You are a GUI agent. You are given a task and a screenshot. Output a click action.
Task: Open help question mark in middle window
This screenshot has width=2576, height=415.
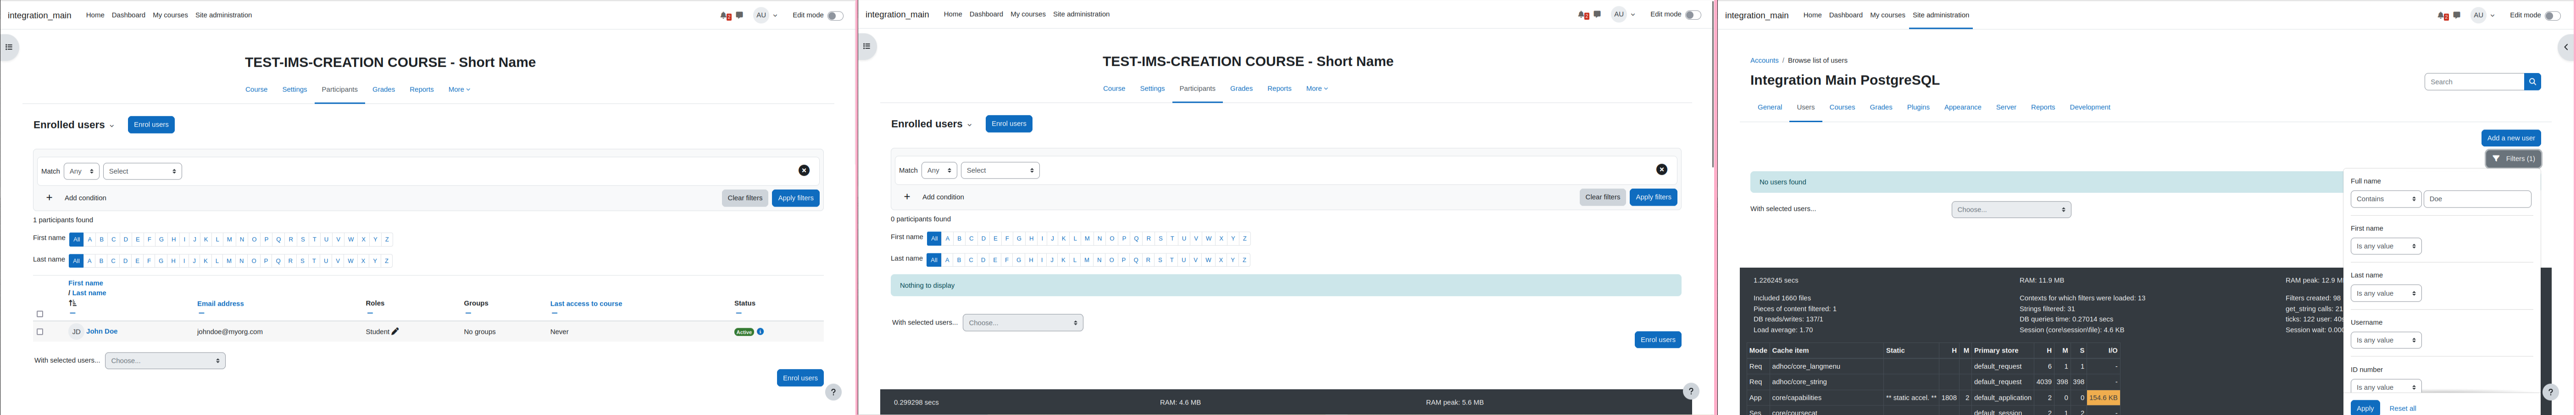[x=1691, y=391]
